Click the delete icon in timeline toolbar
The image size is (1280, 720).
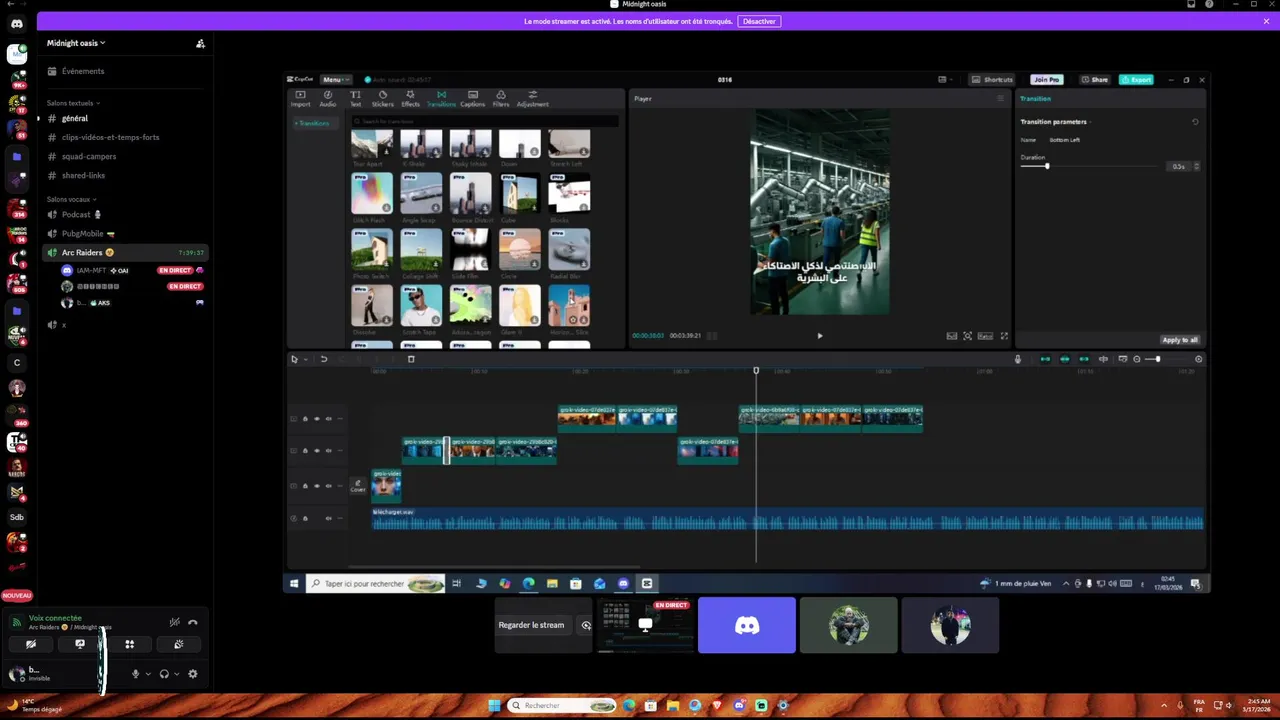pyautogui.click(x=411, y=359)
